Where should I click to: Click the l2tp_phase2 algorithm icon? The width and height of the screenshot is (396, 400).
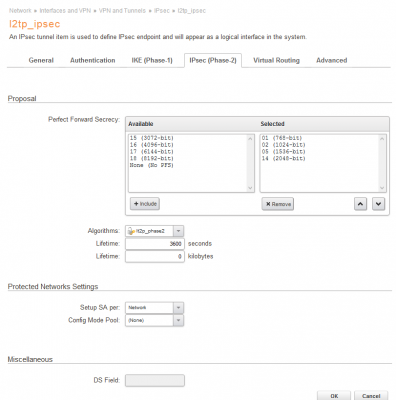click(131, 231)
